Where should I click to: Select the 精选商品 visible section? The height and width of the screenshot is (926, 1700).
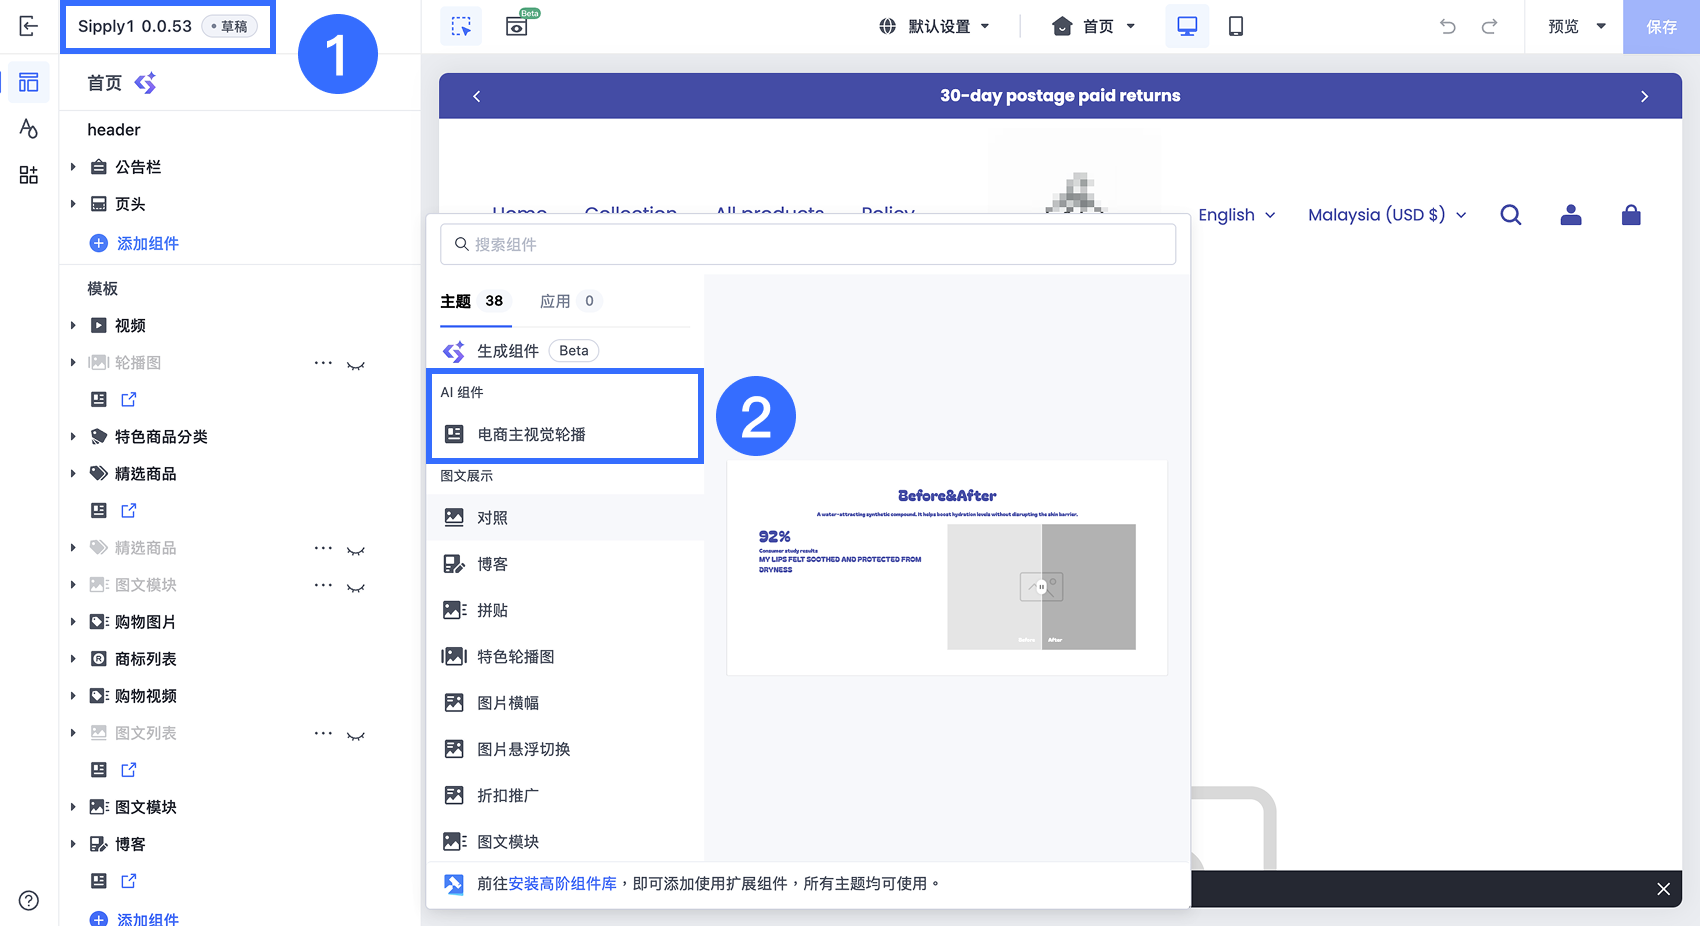pos(145,474)
